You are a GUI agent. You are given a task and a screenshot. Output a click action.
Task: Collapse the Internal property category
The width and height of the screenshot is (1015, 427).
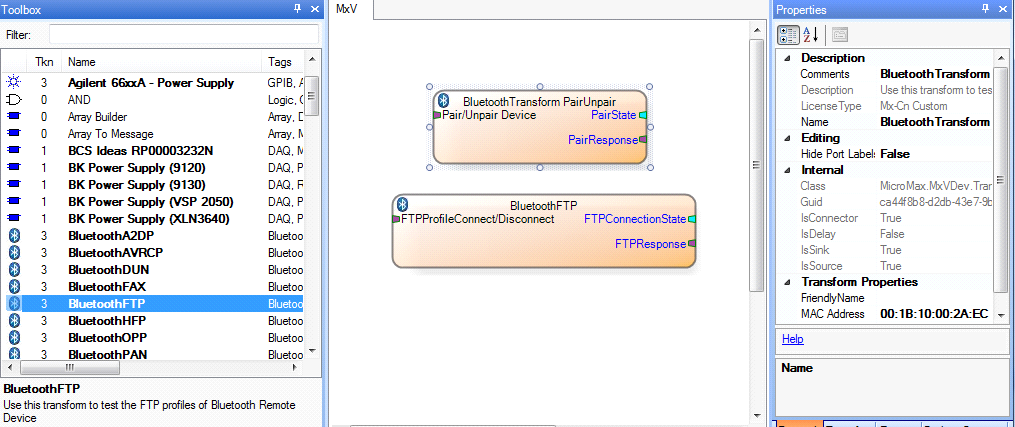pyautogui.click(x=788, y=170)
